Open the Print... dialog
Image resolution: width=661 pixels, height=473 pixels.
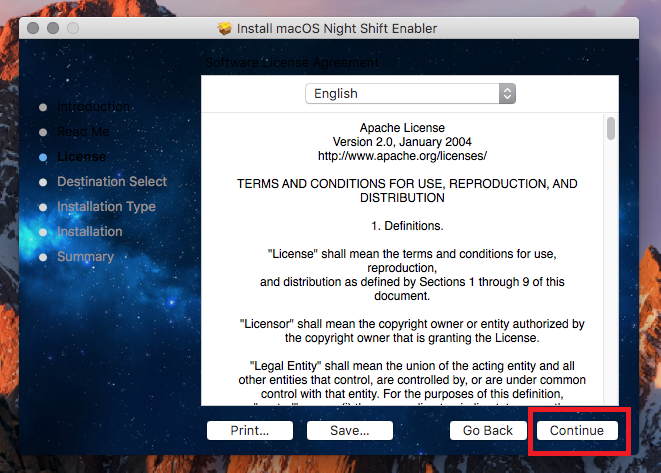point(250,430)
